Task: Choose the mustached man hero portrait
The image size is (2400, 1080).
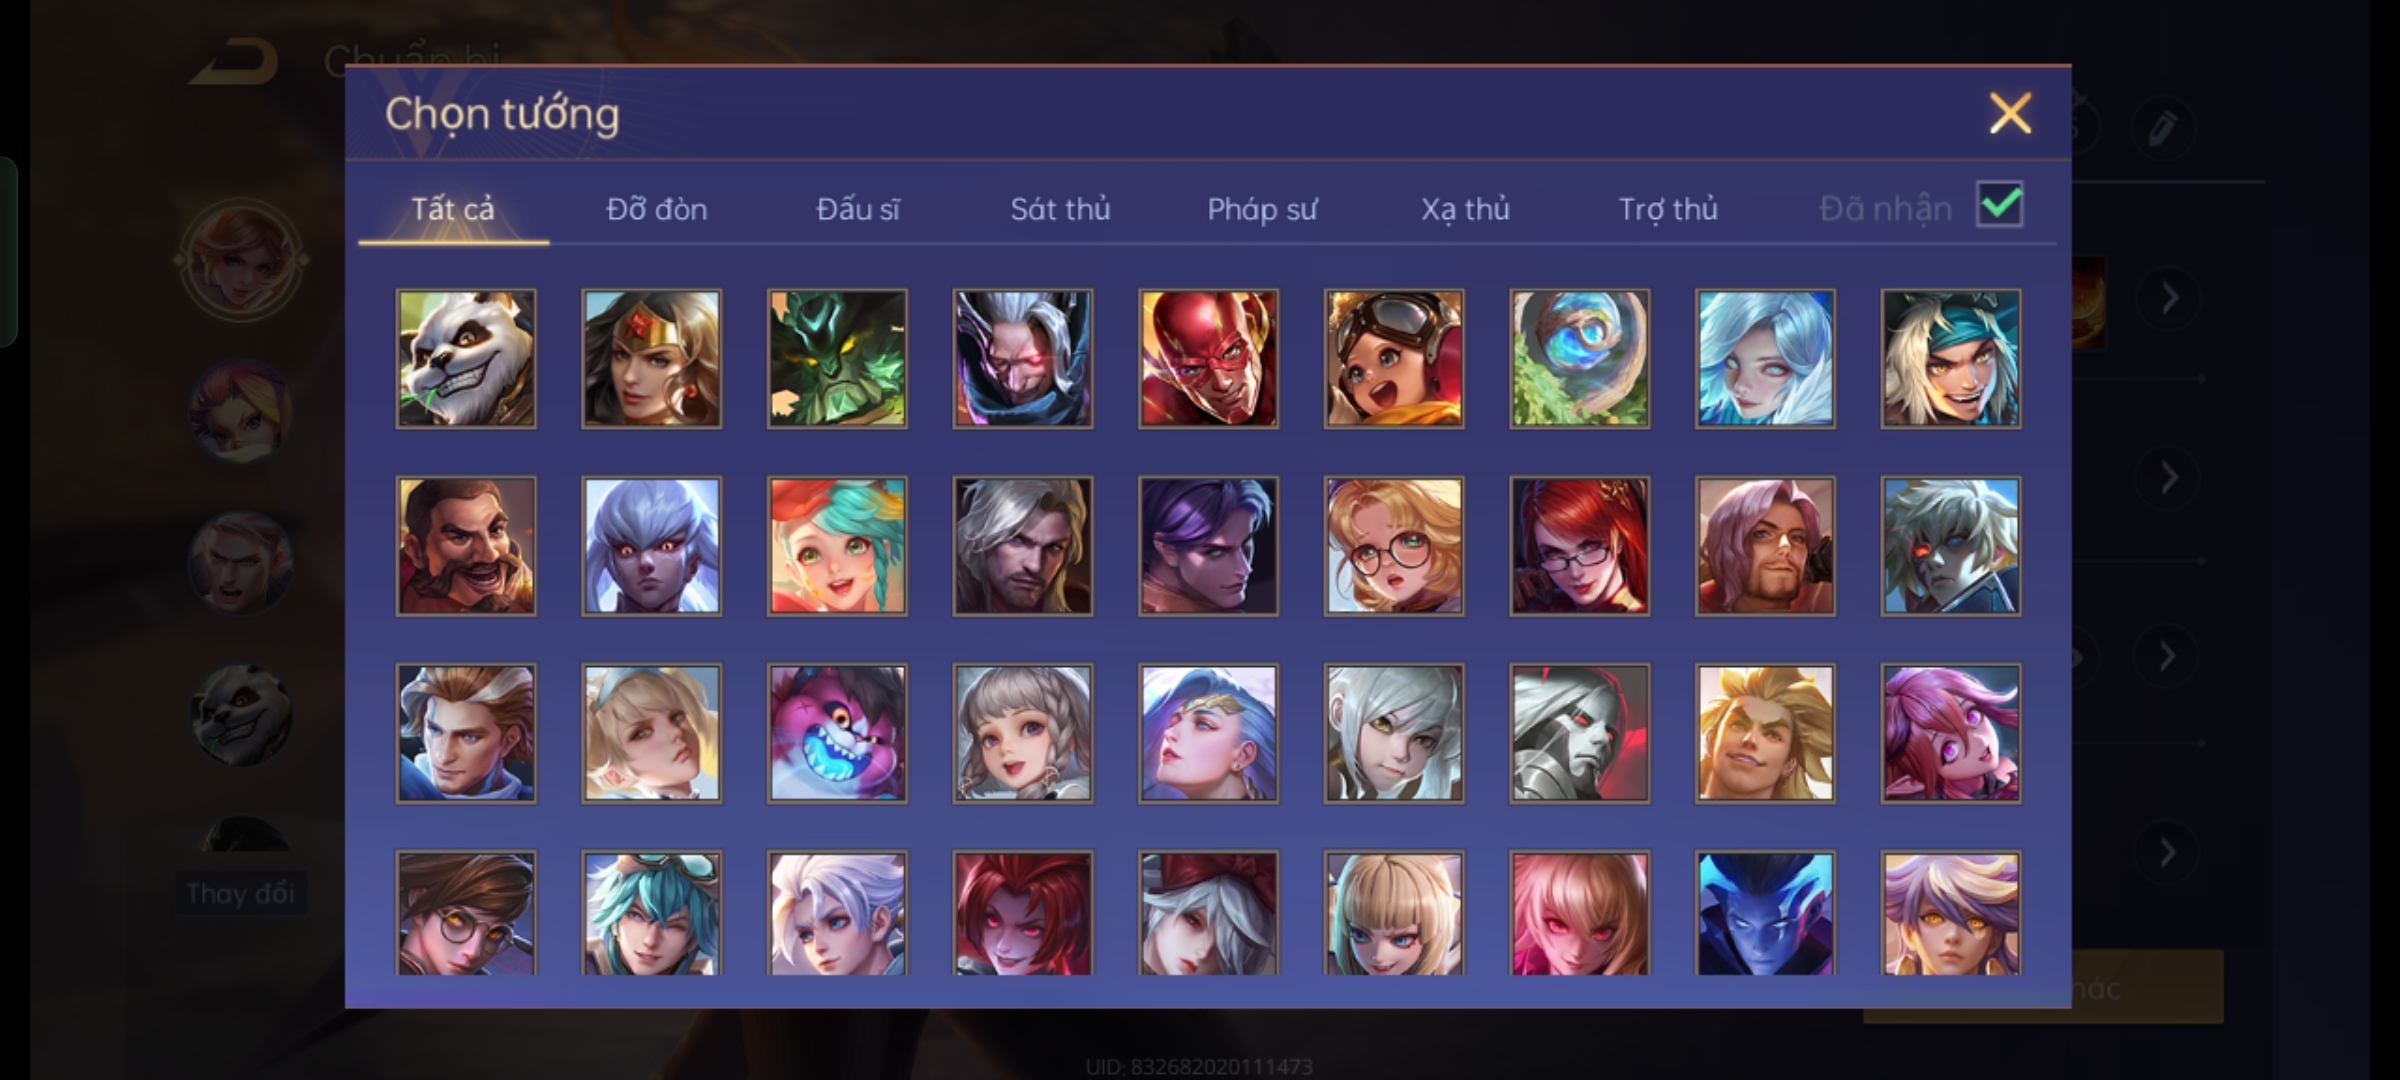Action: click(x=466, y=546)
